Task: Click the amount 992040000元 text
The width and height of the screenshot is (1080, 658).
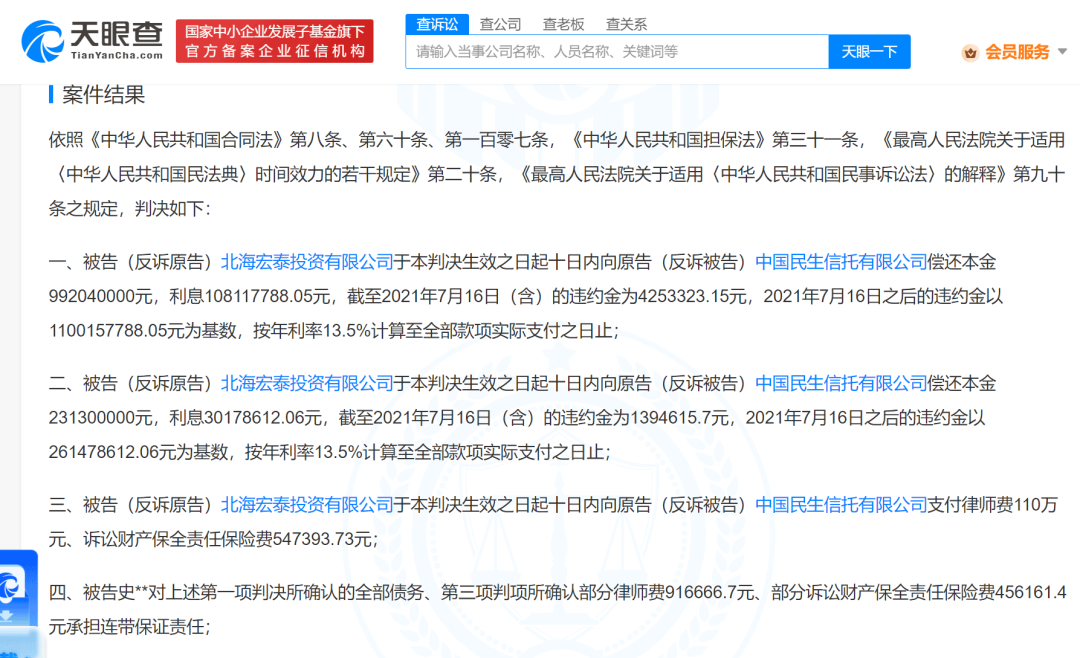Action: 100,296
